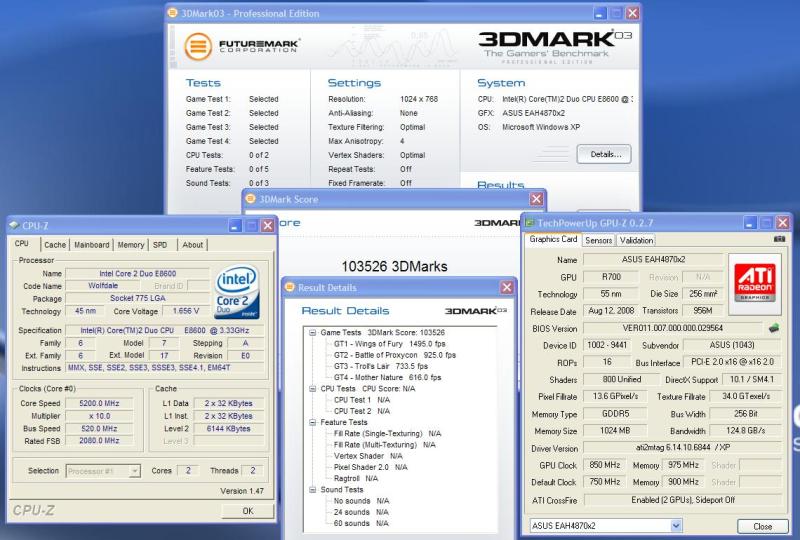Image resolution: width=800 pixels, height=540 pixels.
Task: Click the Bus Speed 520.0 MHz value
Action: click(x=99, y=429)
